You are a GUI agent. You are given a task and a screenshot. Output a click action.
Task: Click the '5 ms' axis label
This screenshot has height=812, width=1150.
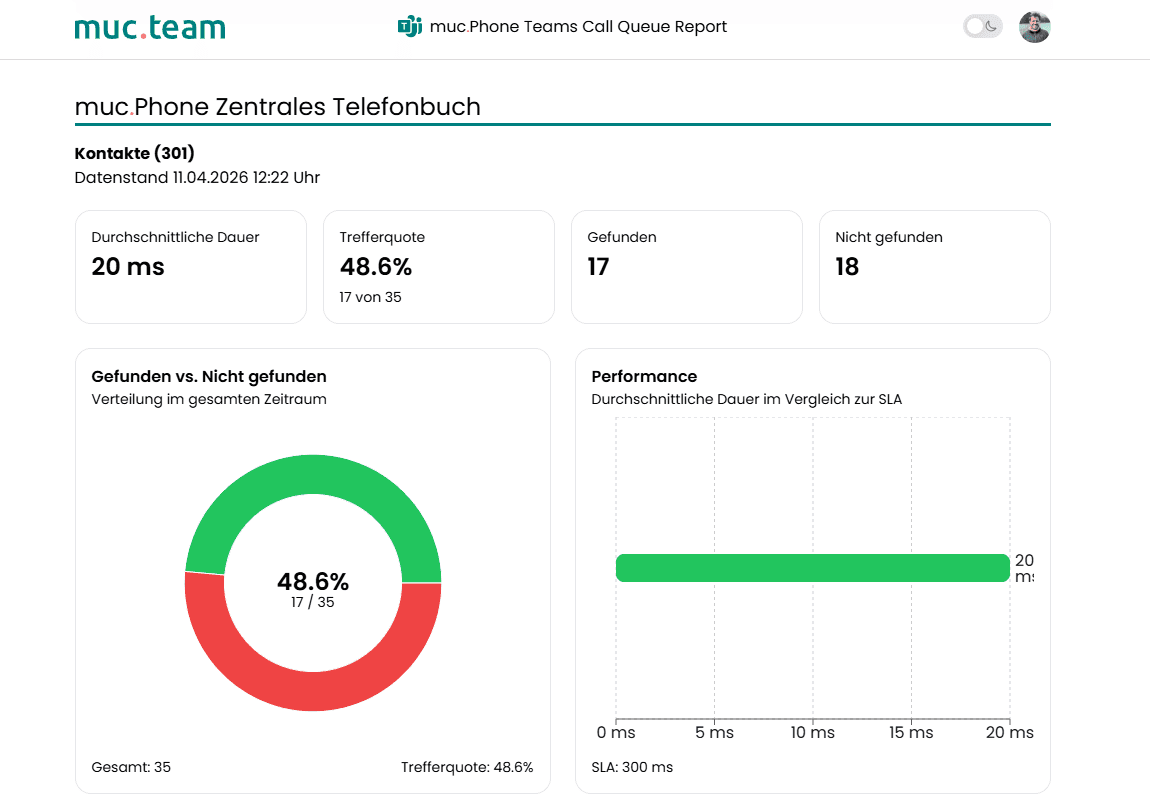714,732
